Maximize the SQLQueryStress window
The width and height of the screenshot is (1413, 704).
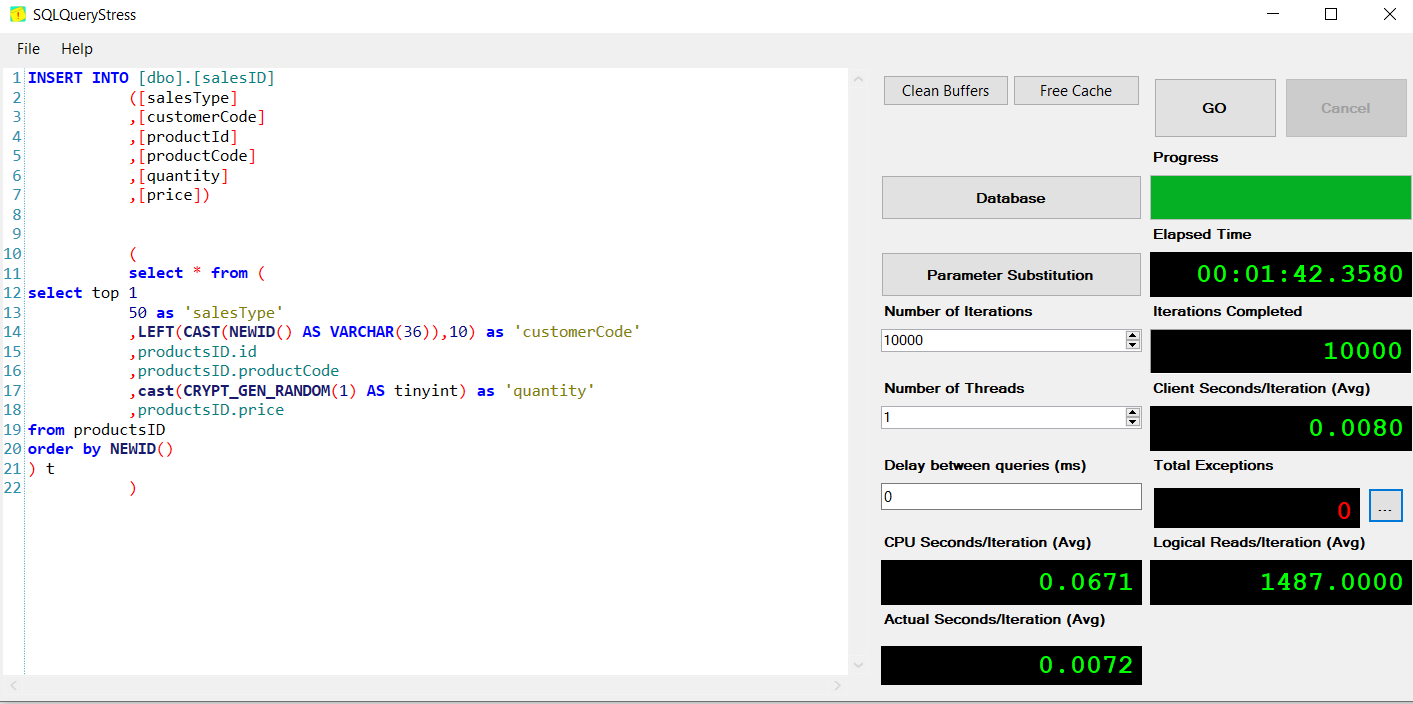1331,15
